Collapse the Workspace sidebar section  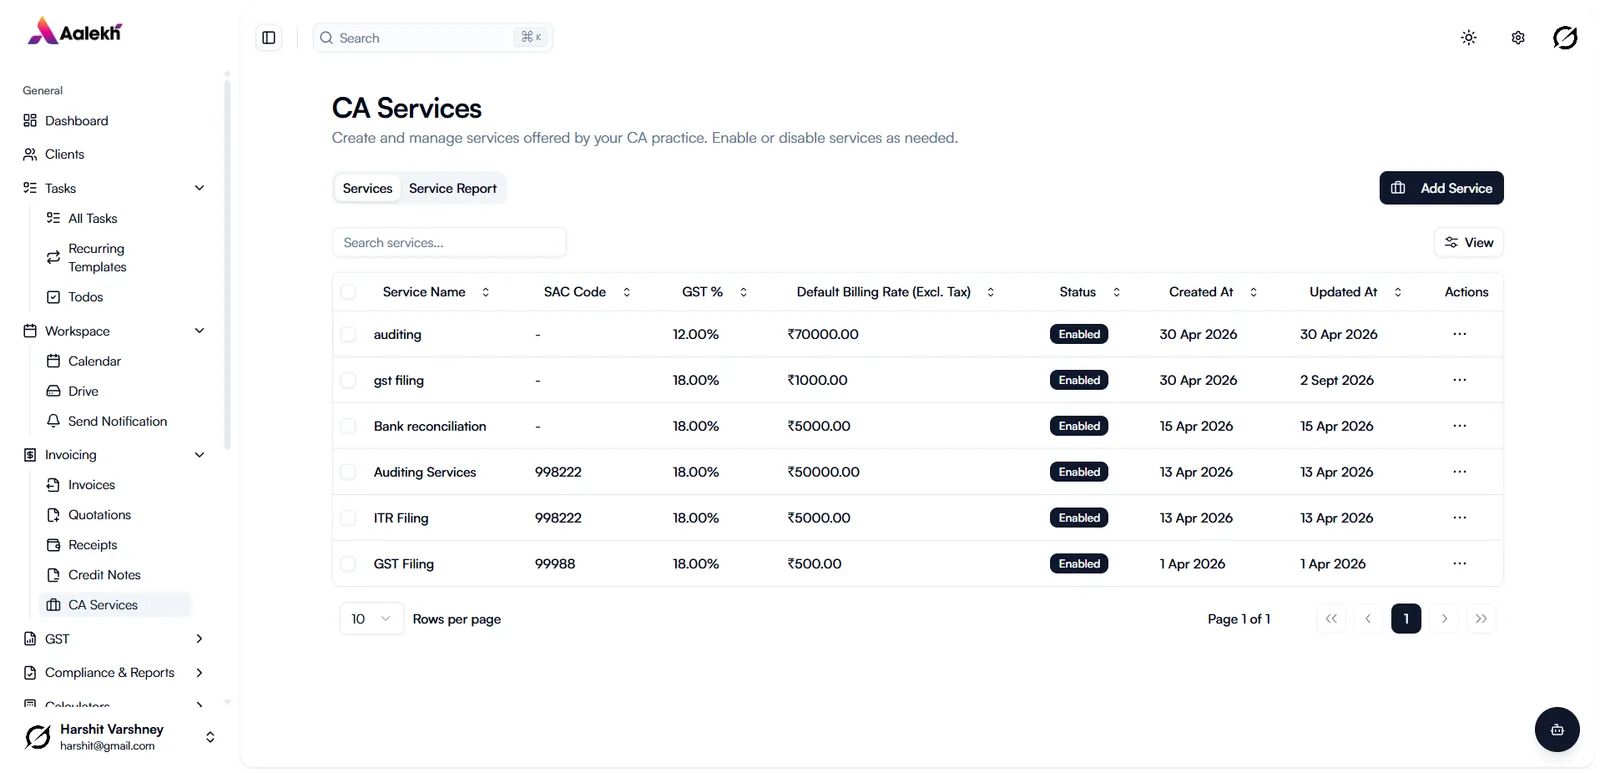[199, 331]
